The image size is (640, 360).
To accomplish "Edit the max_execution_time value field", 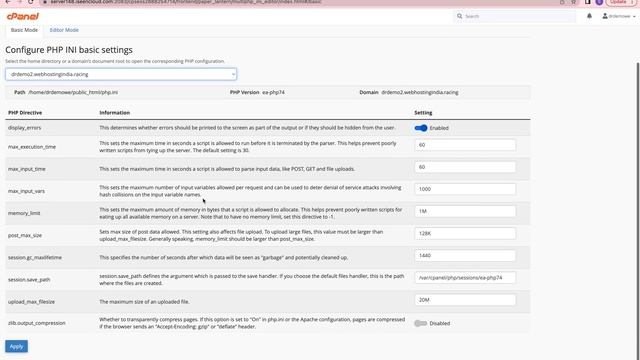I will tap(465, 145).
